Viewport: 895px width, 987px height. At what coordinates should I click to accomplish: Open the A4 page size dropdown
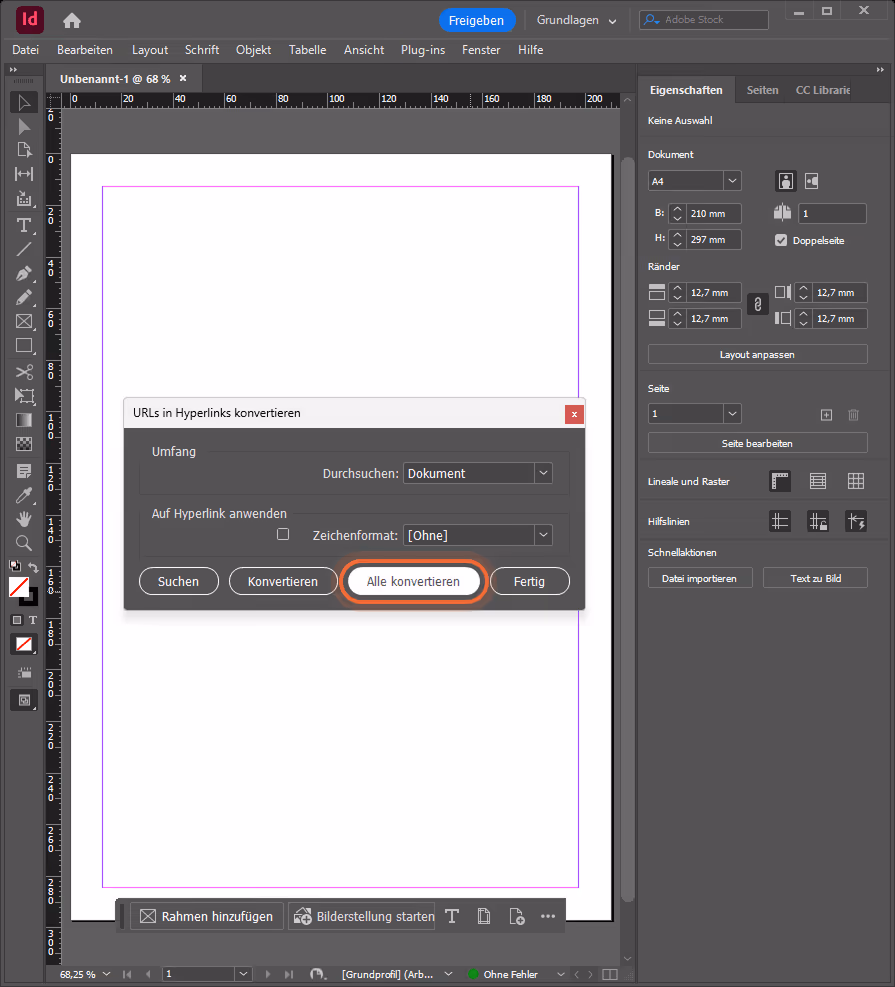pyautogui.click(x=694, y=181)
